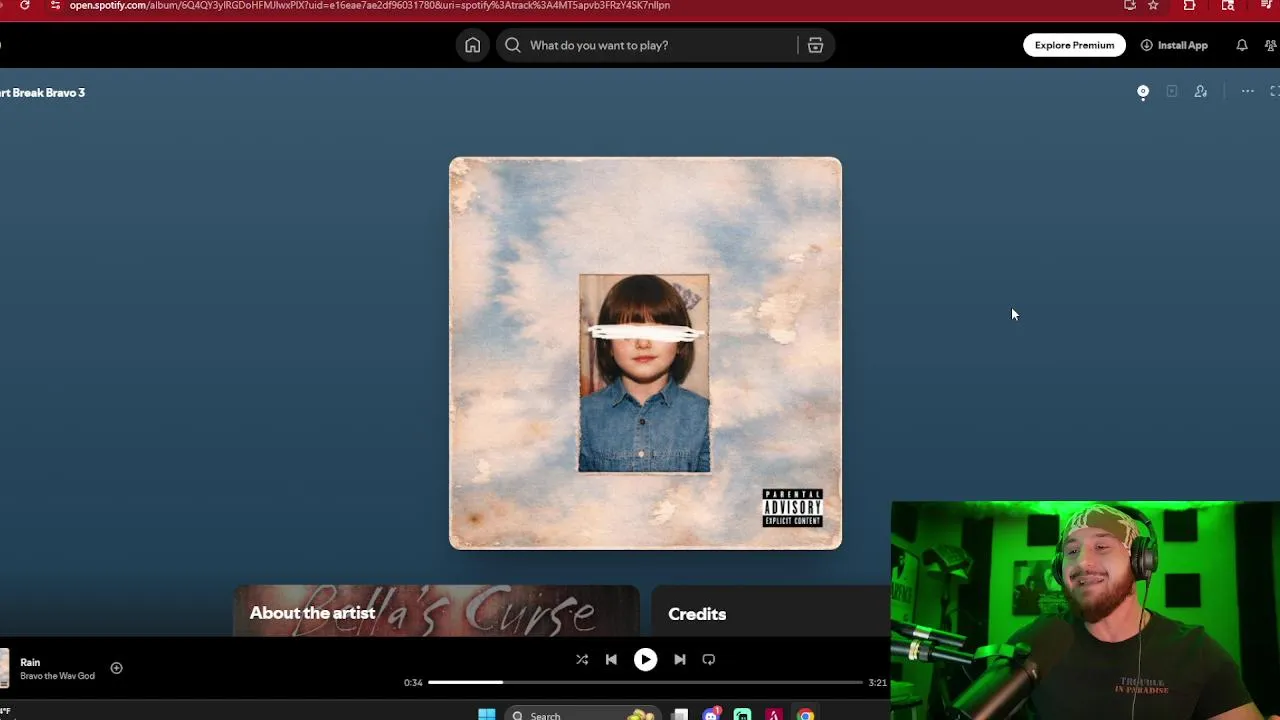Click the Install App button
The height and width of the screenshot is (720, 1280).
(x=1174, y=45)
